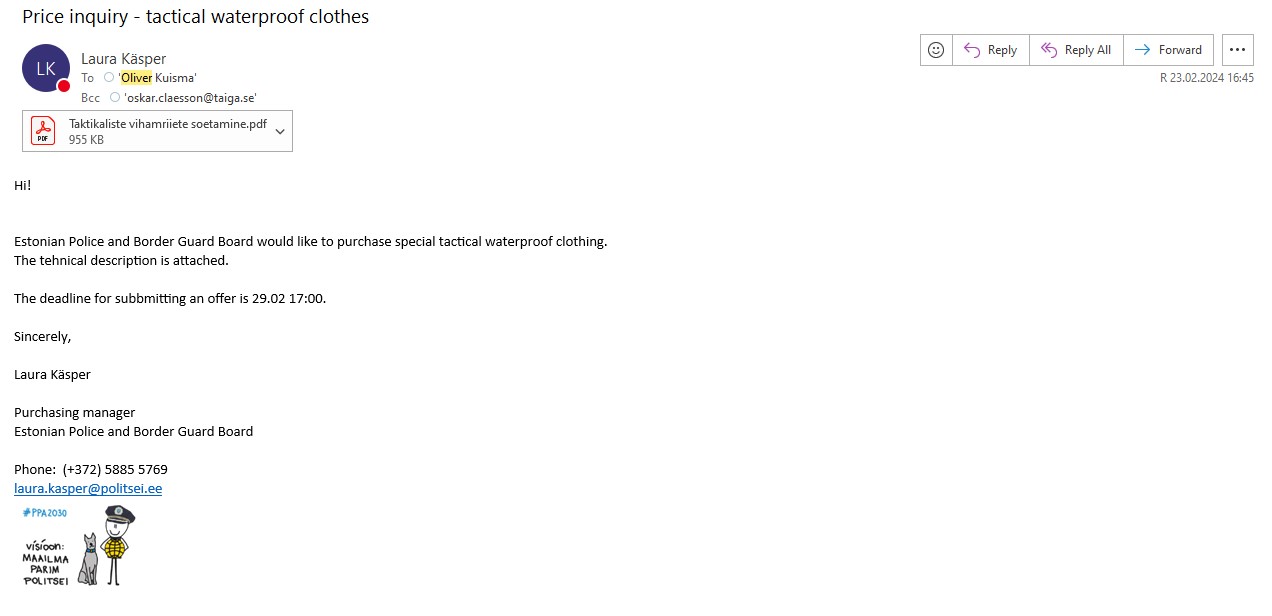Click the Reply button label
The image size is (1272, 616).
1002,50
